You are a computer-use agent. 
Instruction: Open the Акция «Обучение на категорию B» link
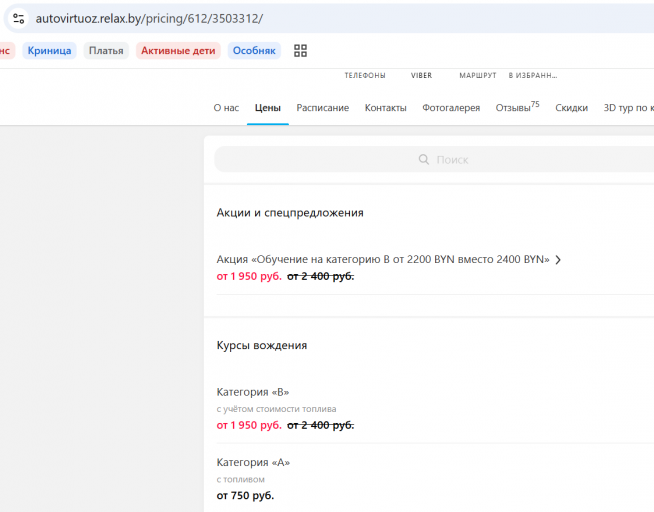pyautogui.click(x=383, y=259)
